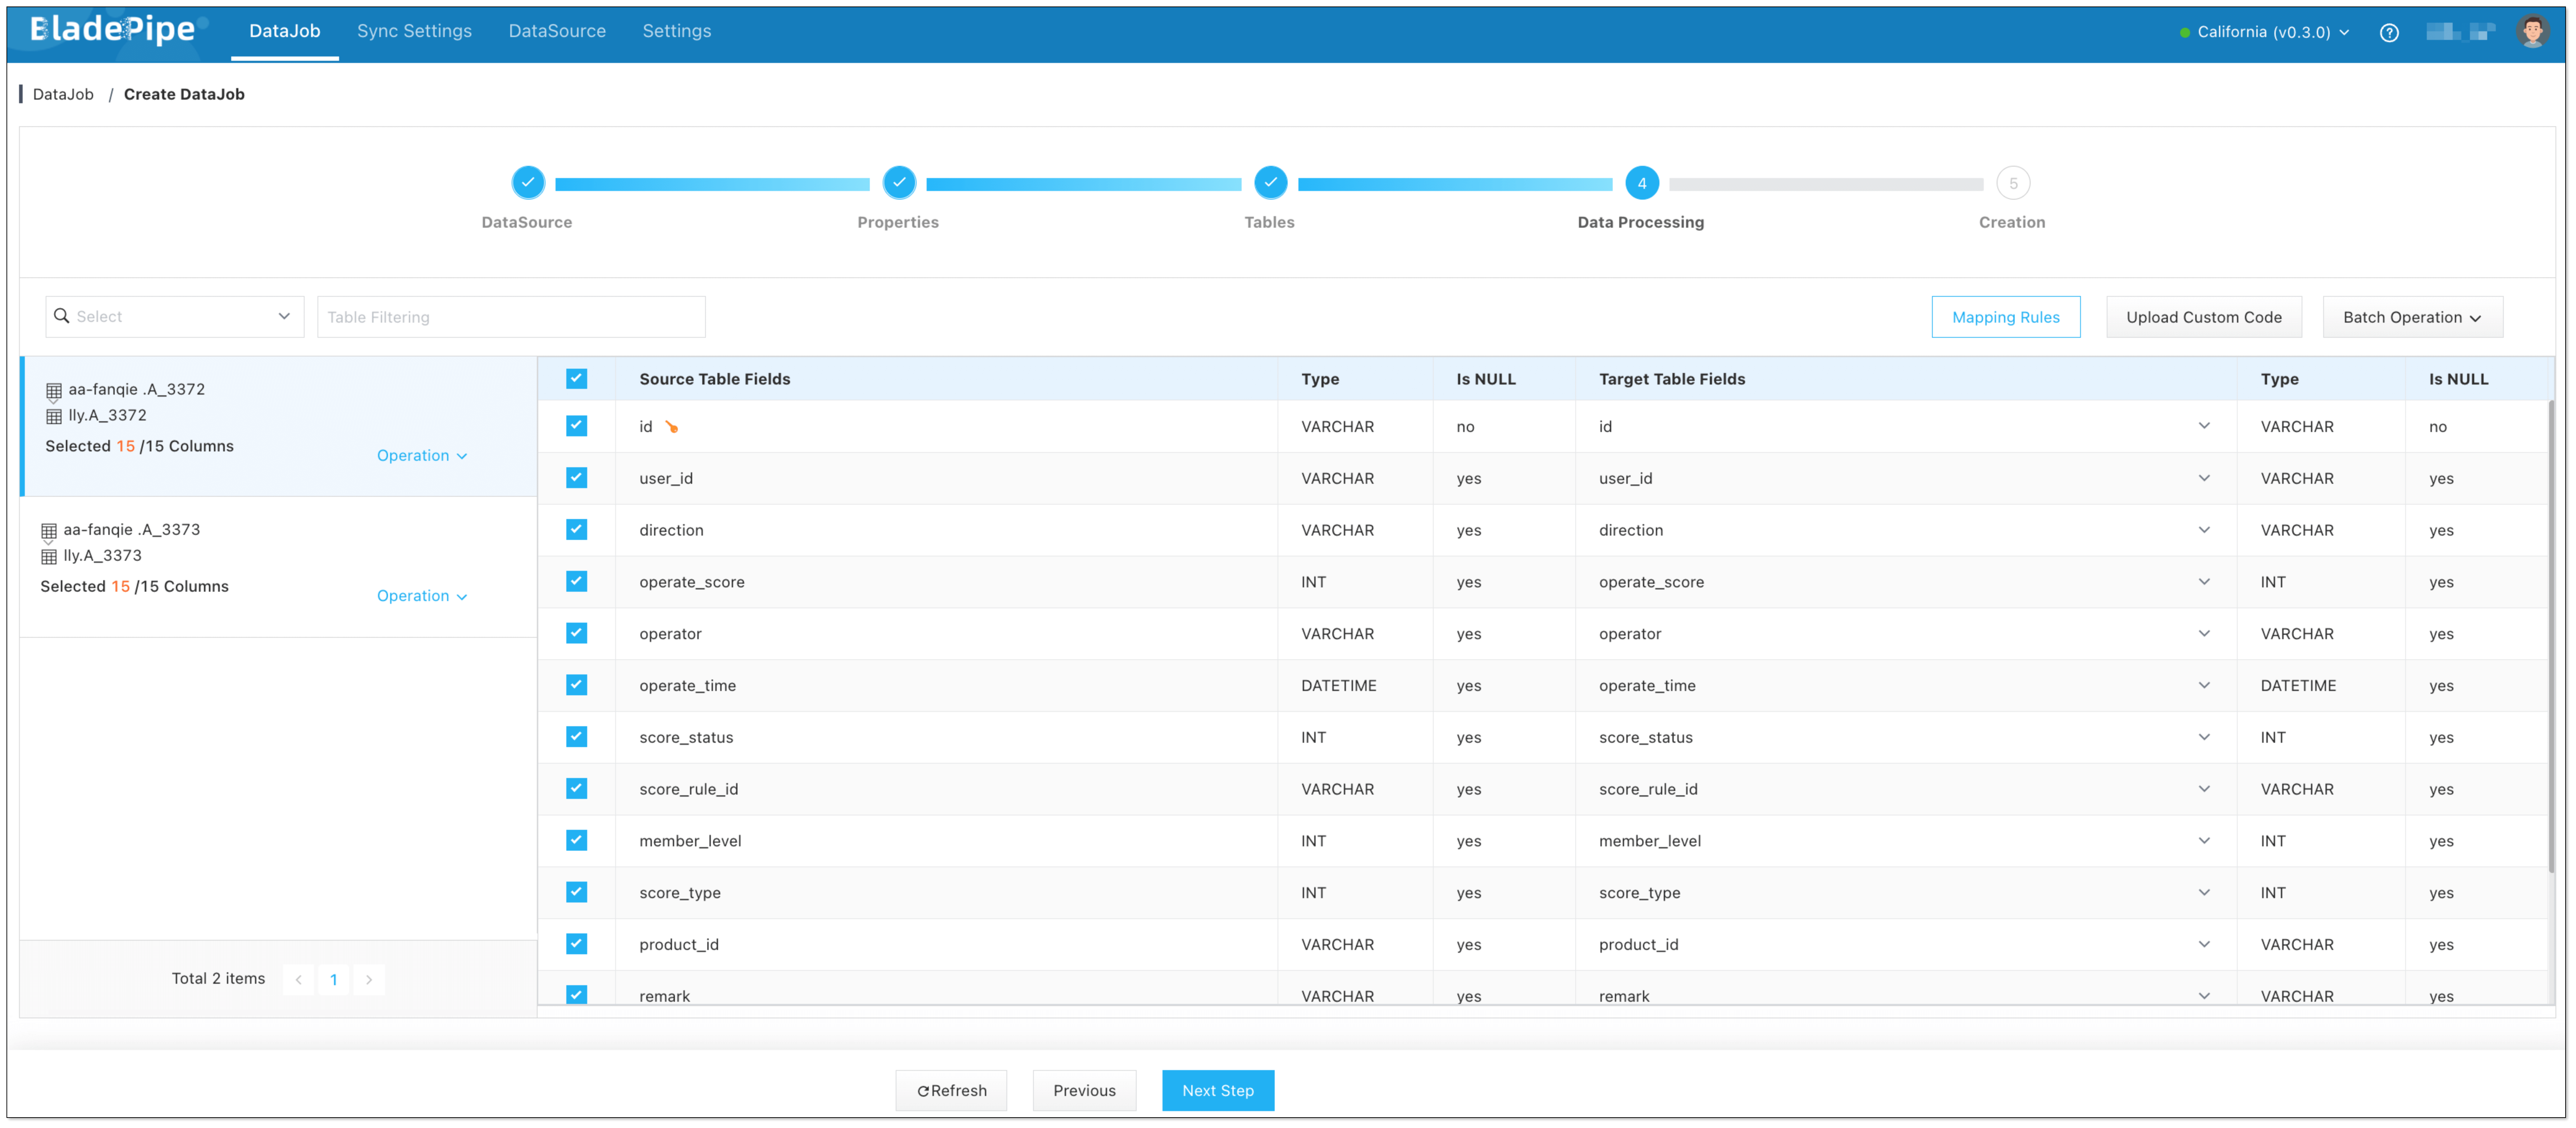This screenshot has height=1128, width=2576.
Task: Open target field dropdown for direction row
Action: [x=2203, y=530]
